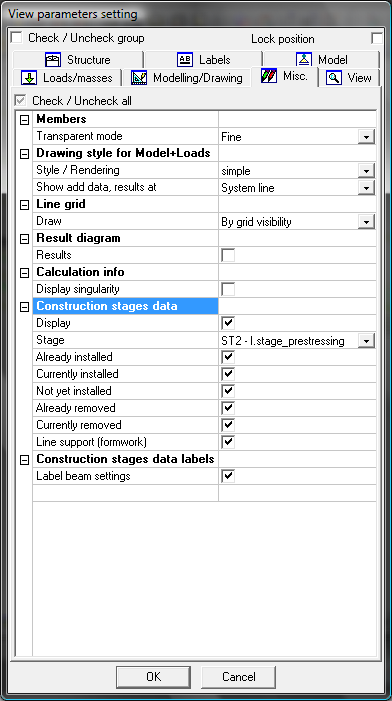
Task: Toggle the Check / Uncheck group checkbox
Action: click(x=17, y=38)
